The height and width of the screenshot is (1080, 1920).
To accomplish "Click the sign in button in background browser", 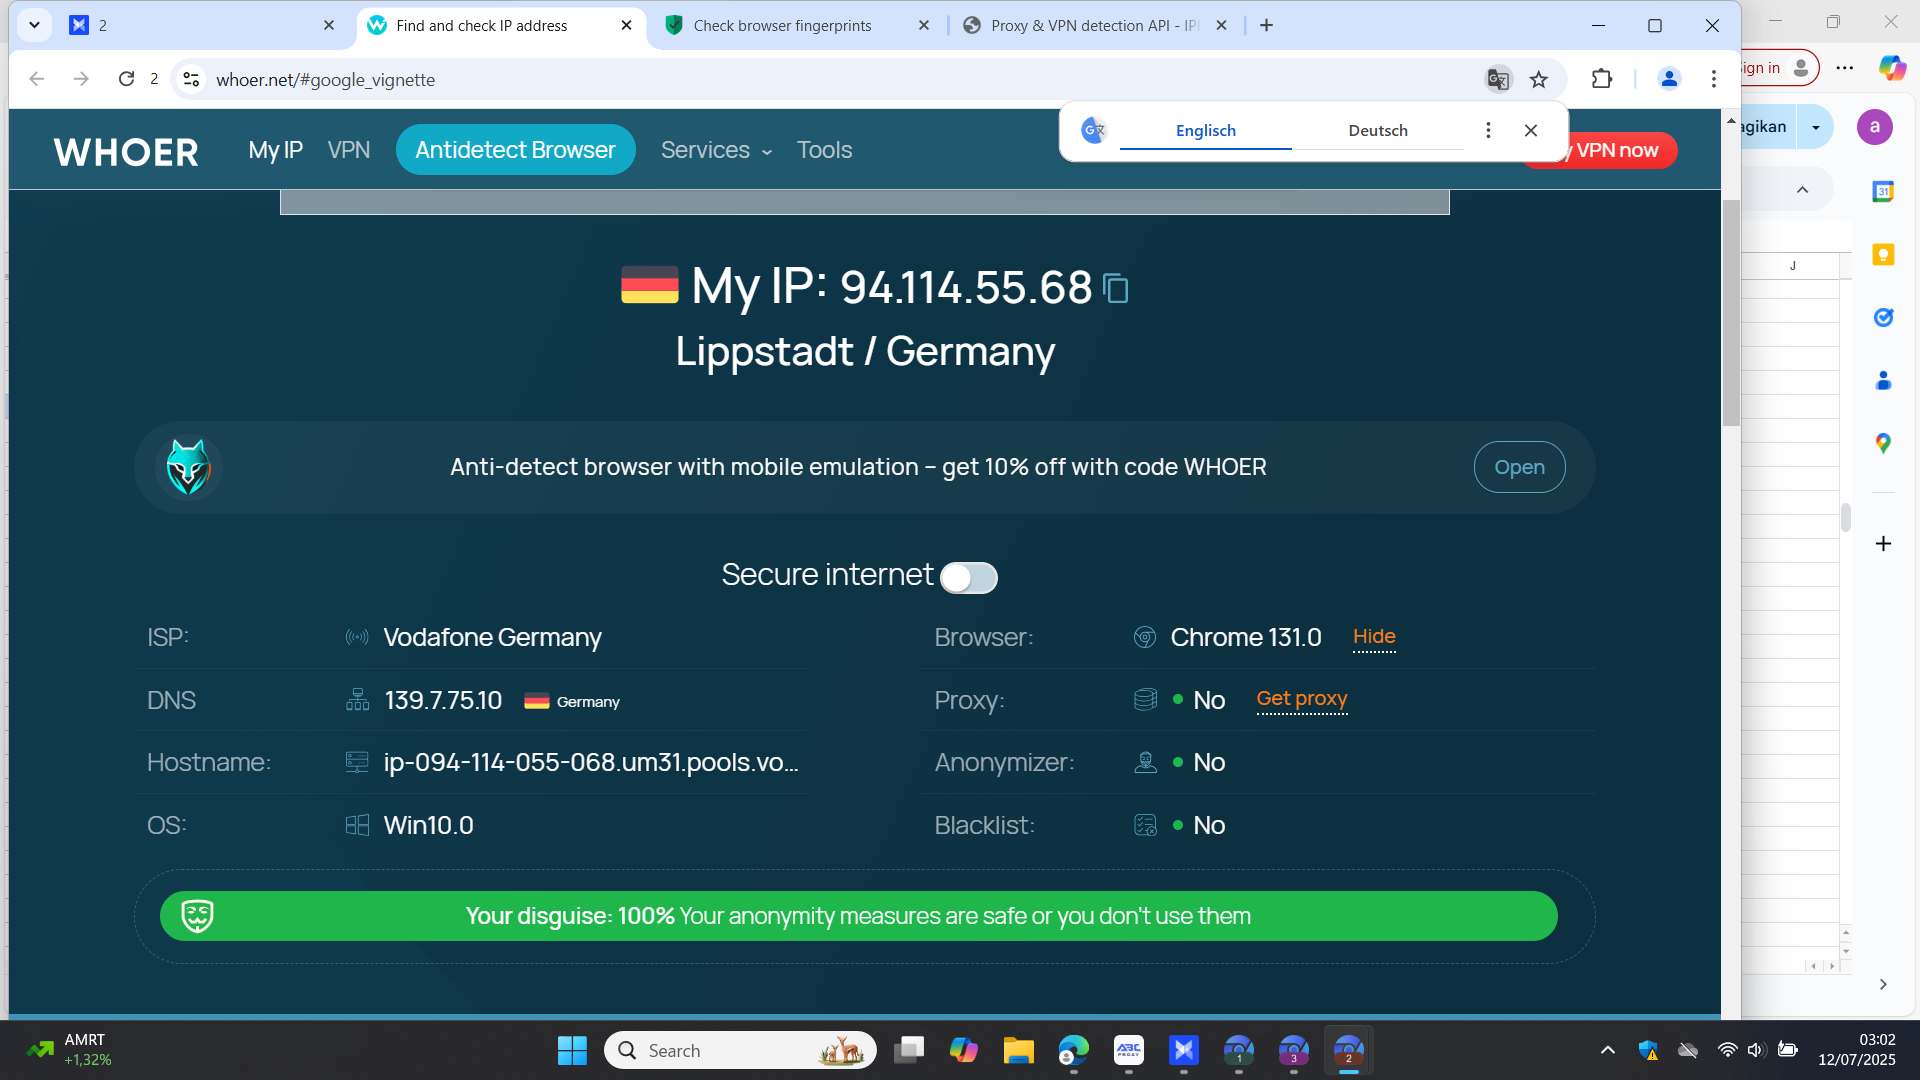I will [x=1780, y=68].
